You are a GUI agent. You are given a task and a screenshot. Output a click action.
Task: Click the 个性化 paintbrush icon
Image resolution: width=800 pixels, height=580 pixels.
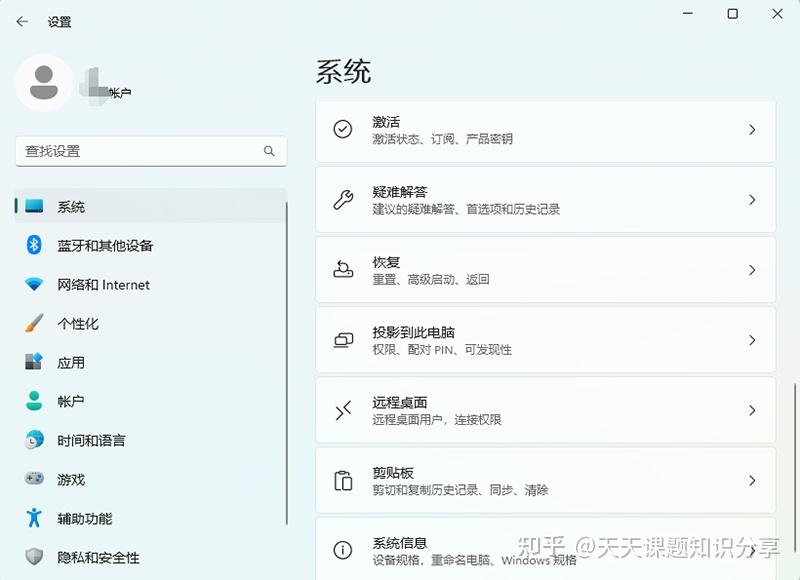[34, 323]
